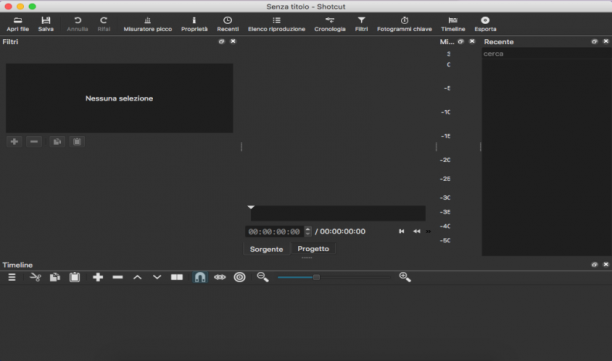Click the Annulla undo icon

tap(77, 24)
